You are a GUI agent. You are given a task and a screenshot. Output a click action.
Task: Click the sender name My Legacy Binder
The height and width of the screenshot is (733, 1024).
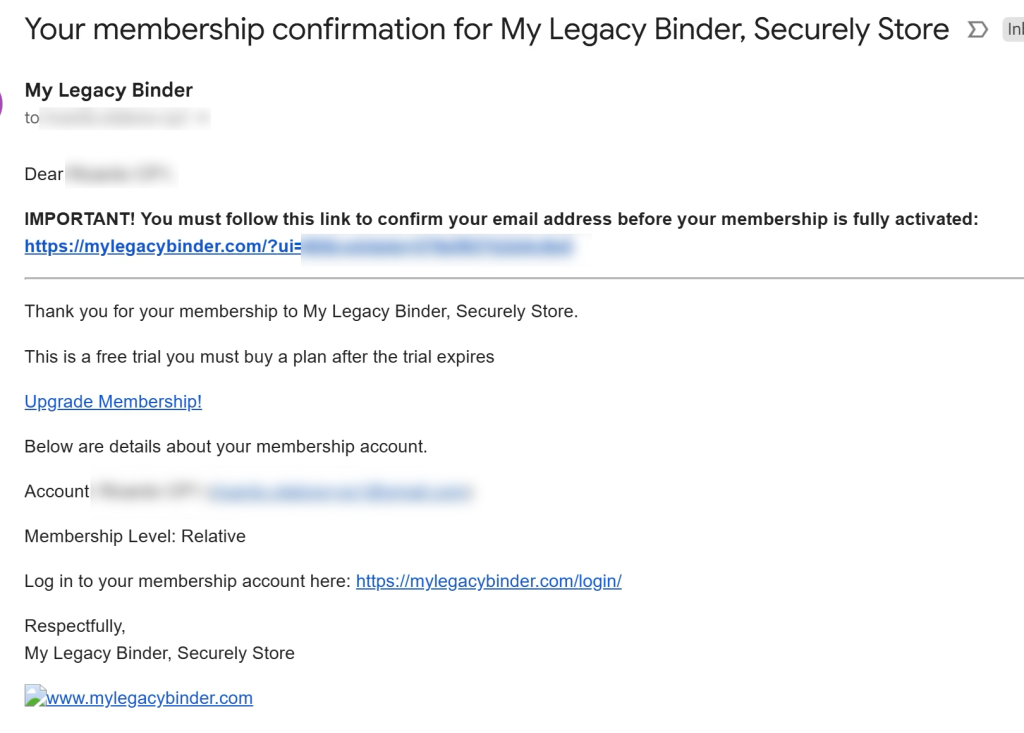pyautogui.click(x=108, y=90)
